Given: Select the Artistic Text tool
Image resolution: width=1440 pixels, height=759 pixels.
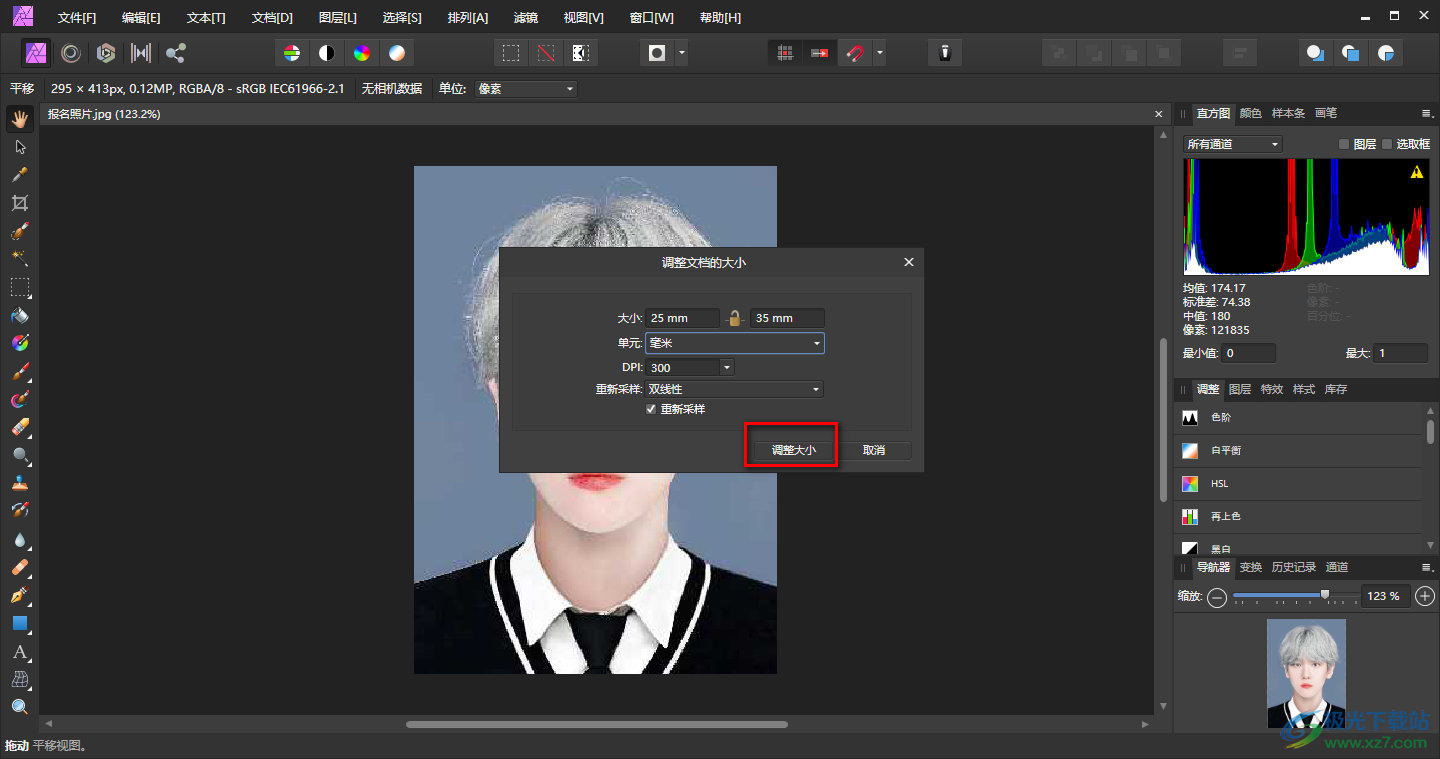Looking at the screenshot, I should click(19, 651).
